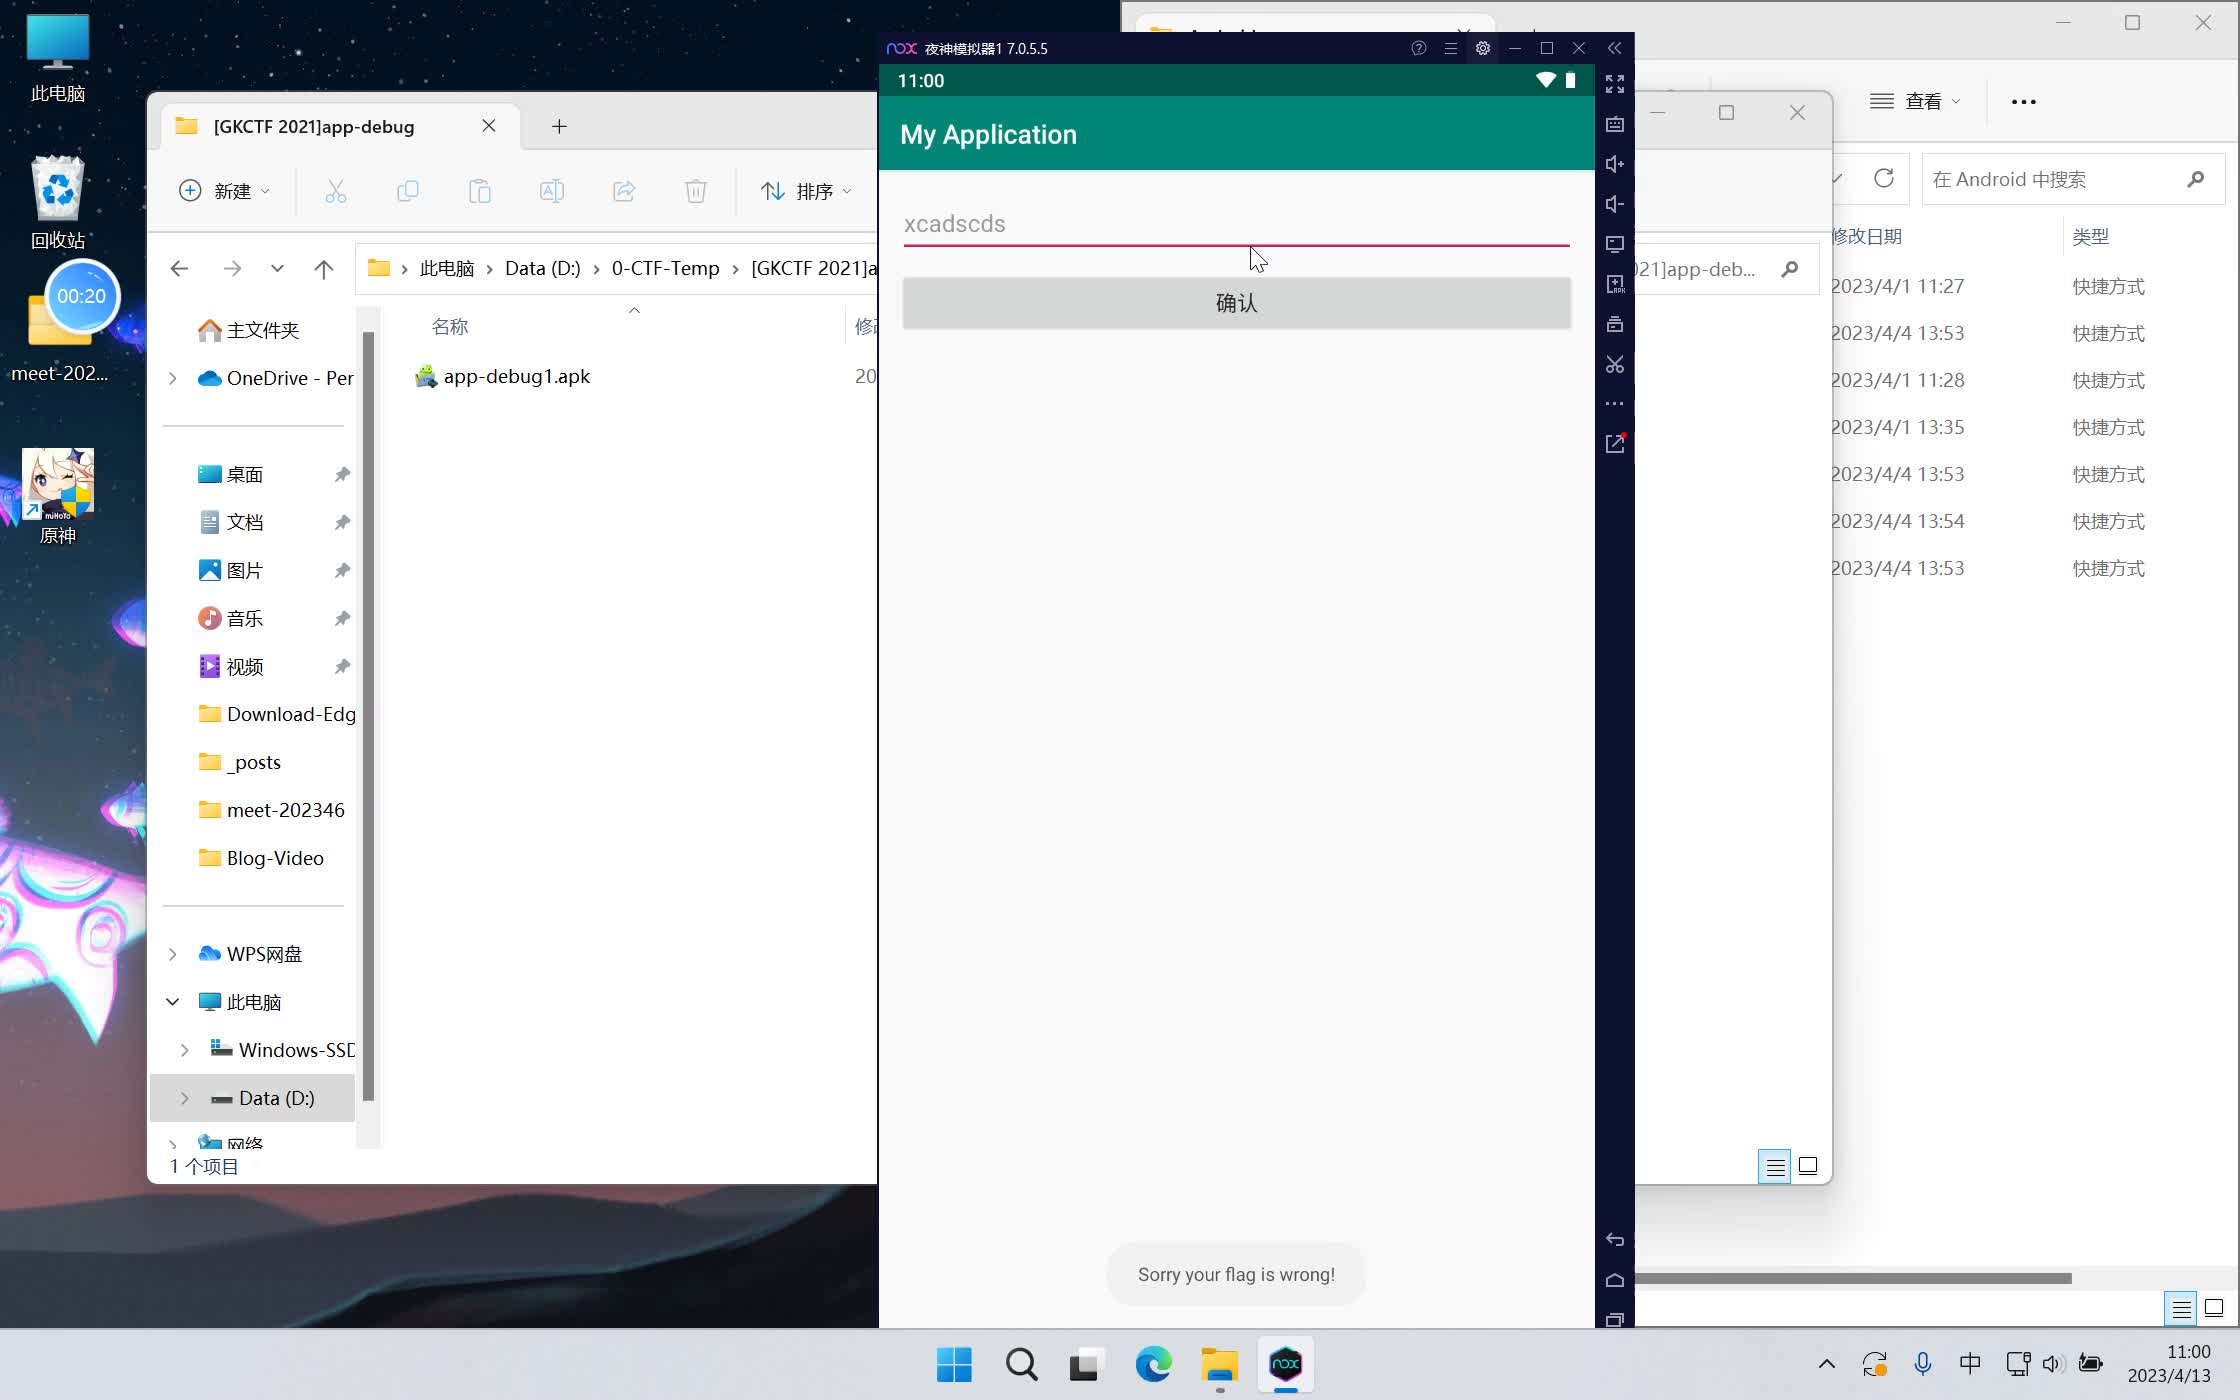Open Nox screen display icon
The image size is (2240, 1400).
[1614, 244]
